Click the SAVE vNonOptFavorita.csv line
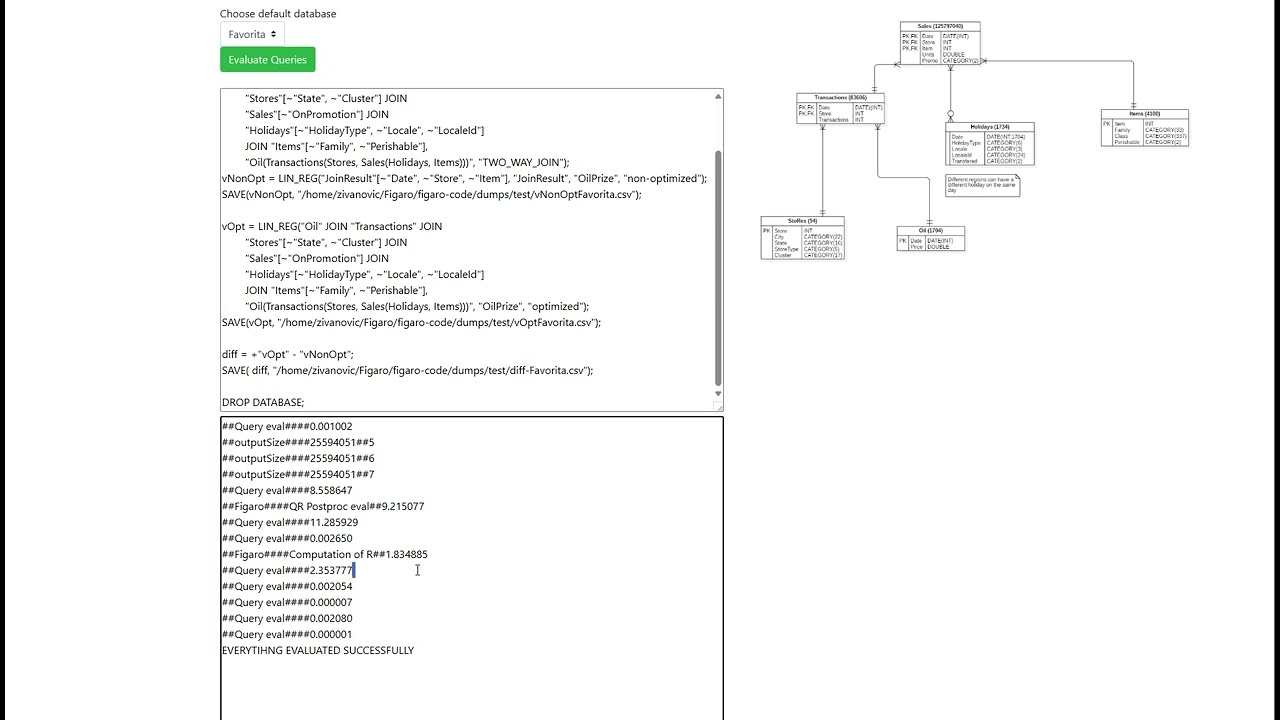1280x720 pixels. [x=432, y=194]
